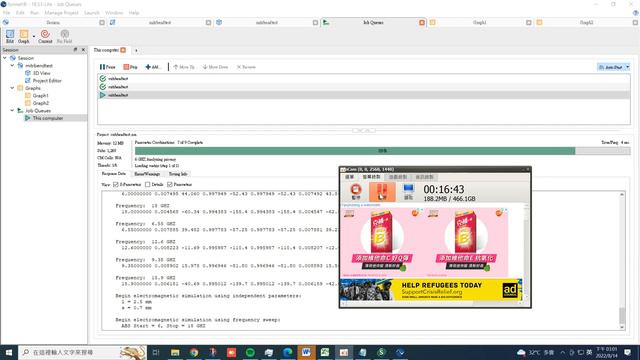Select the currently running job row
640x360 pixels.
(x=364, y=95)
